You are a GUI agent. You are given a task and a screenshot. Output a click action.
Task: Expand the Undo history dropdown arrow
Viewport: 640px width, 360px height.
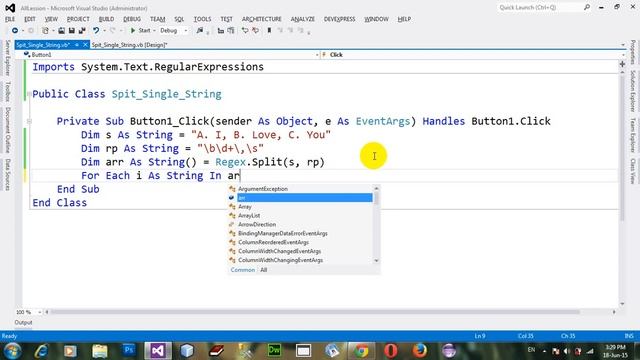click(x=104, y=31)
